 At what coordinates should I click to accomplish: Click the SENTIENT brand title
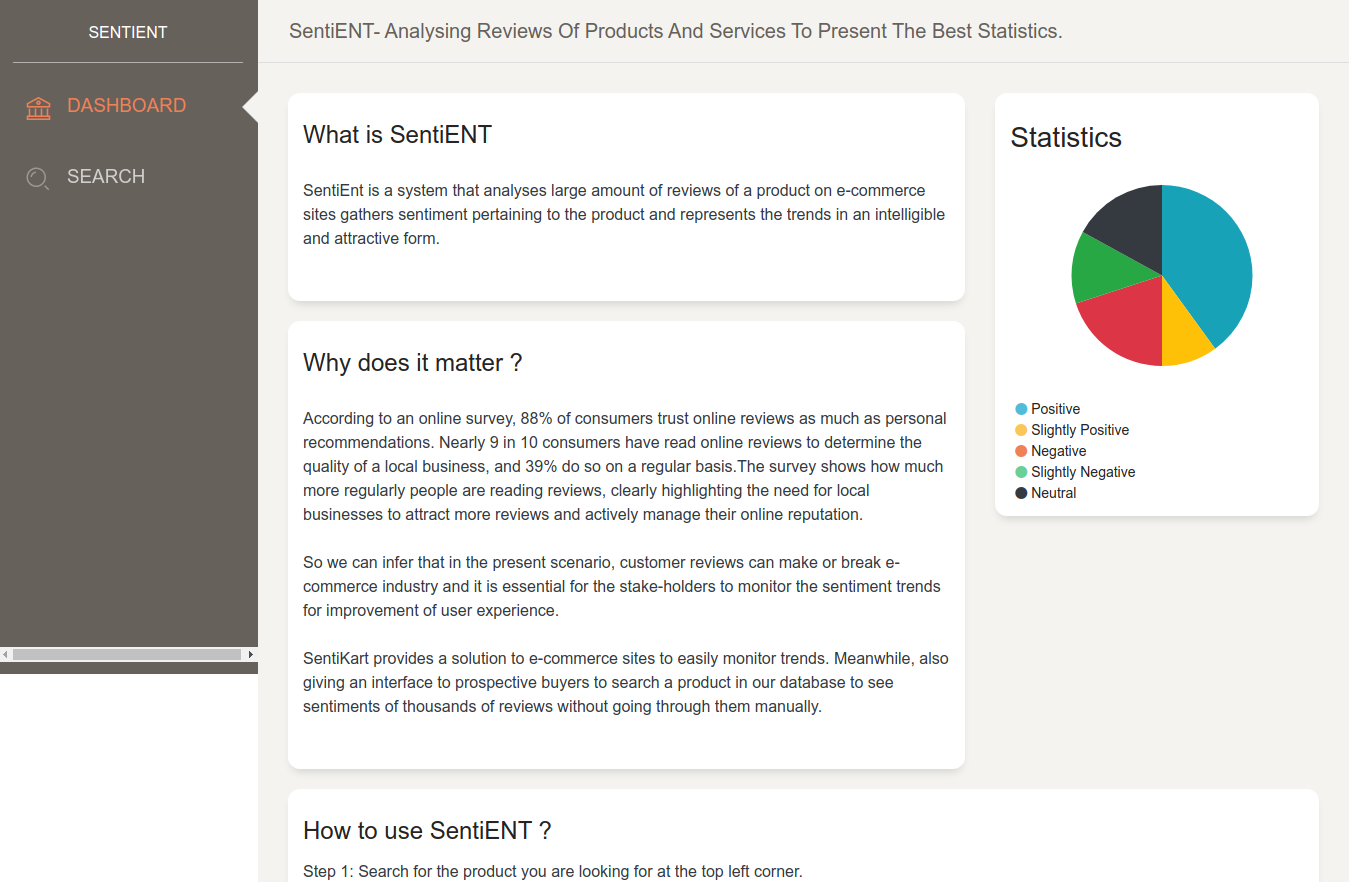(128, 32)
